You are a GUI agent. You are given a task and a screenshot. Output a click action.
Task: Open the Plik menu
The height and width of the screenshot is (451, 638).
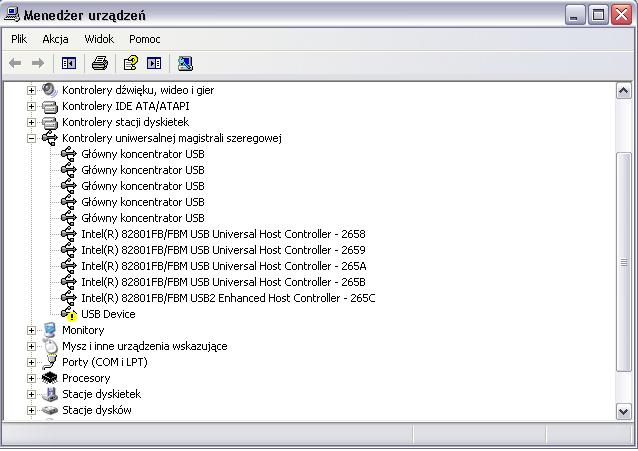(x=19, y=39)
